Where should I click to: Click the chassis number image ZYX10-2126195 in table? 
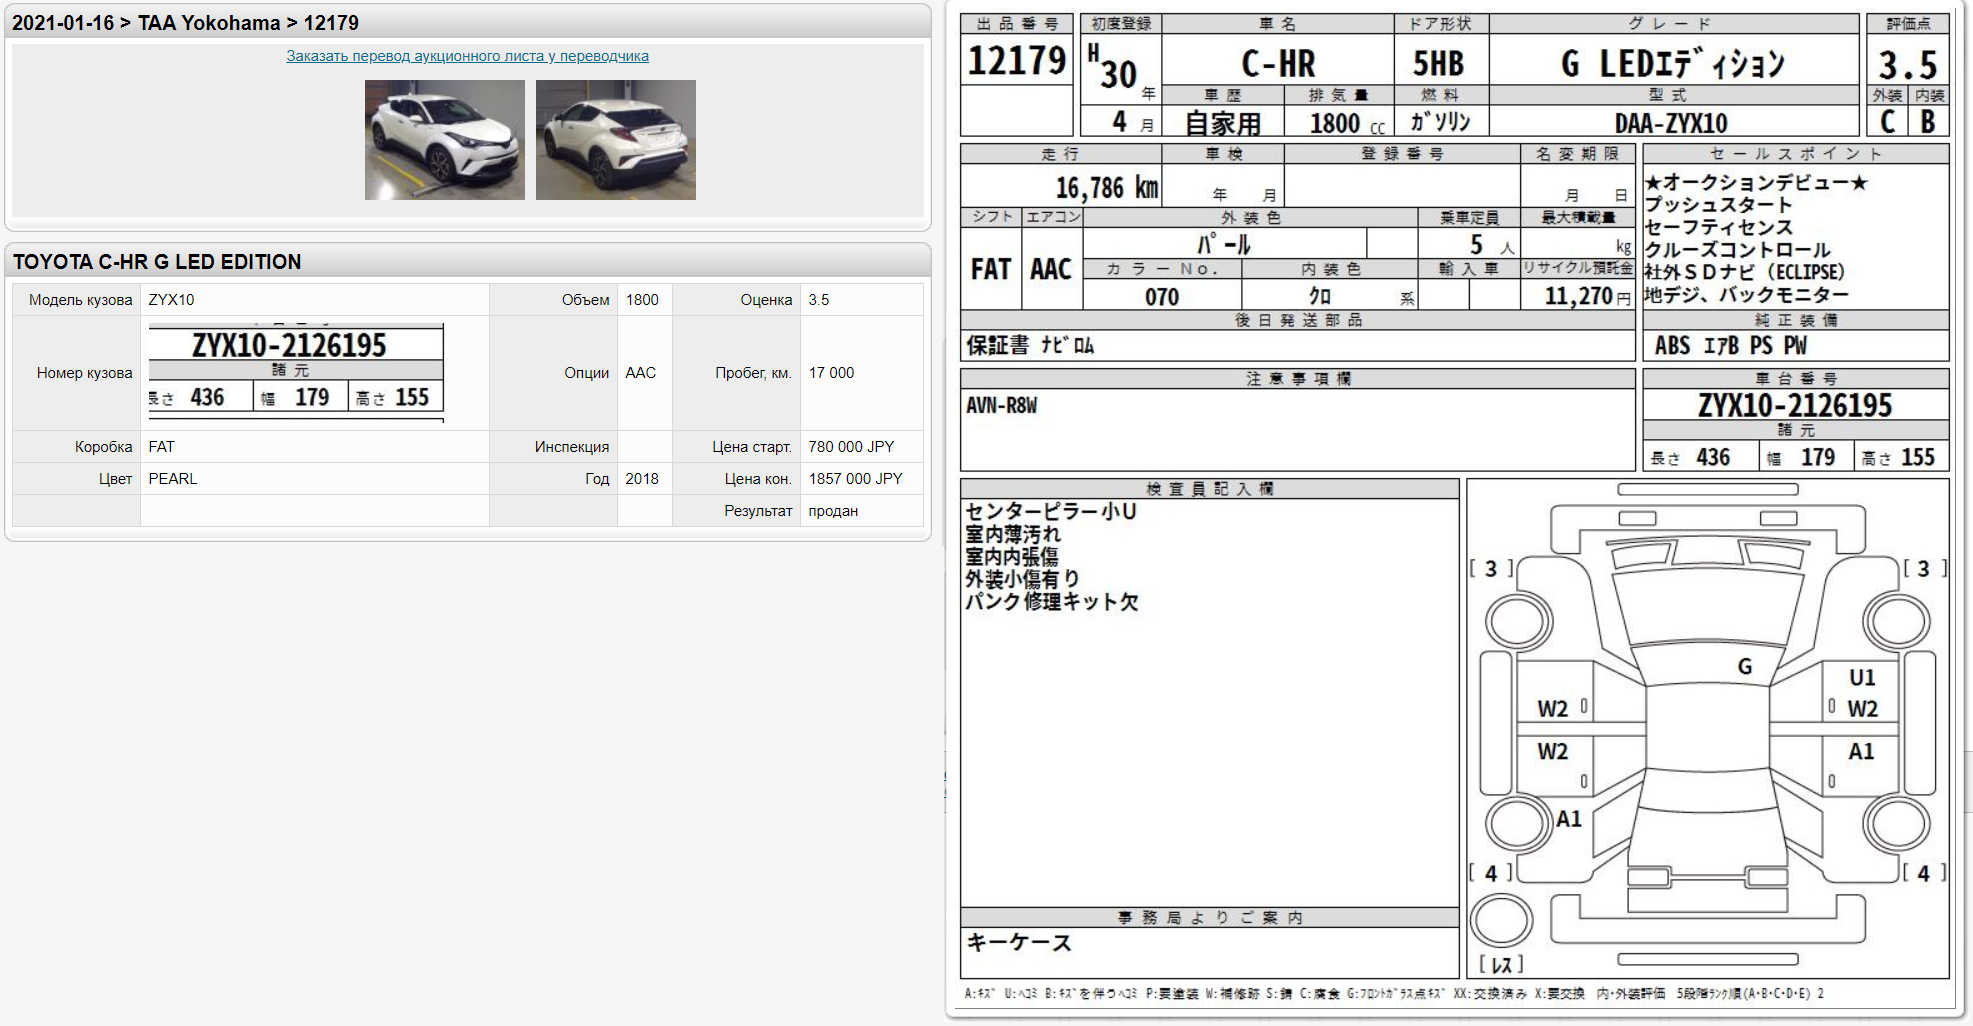coord(296,372)
